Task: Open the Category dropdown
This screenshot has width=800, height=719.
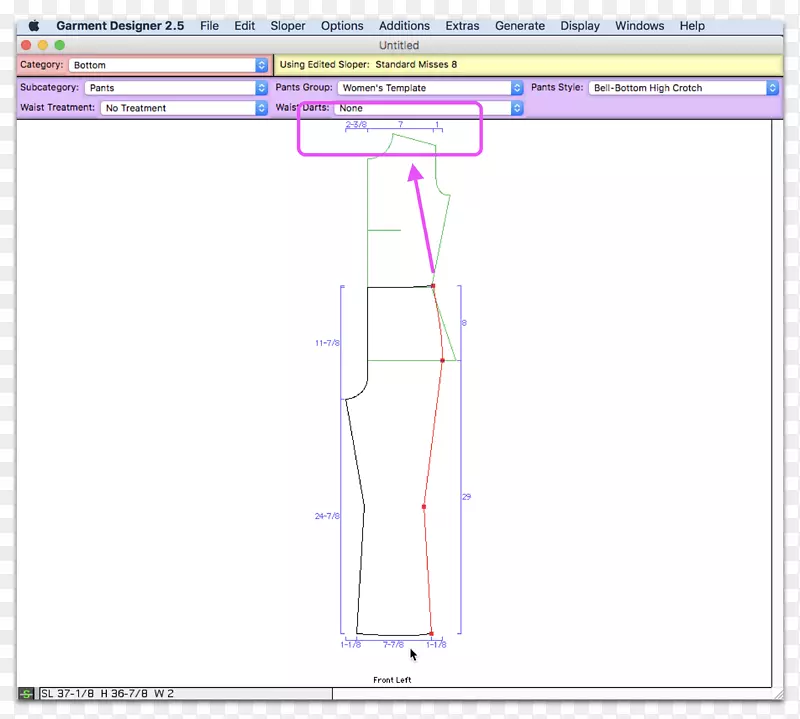Action: click(x=168, y=65)
